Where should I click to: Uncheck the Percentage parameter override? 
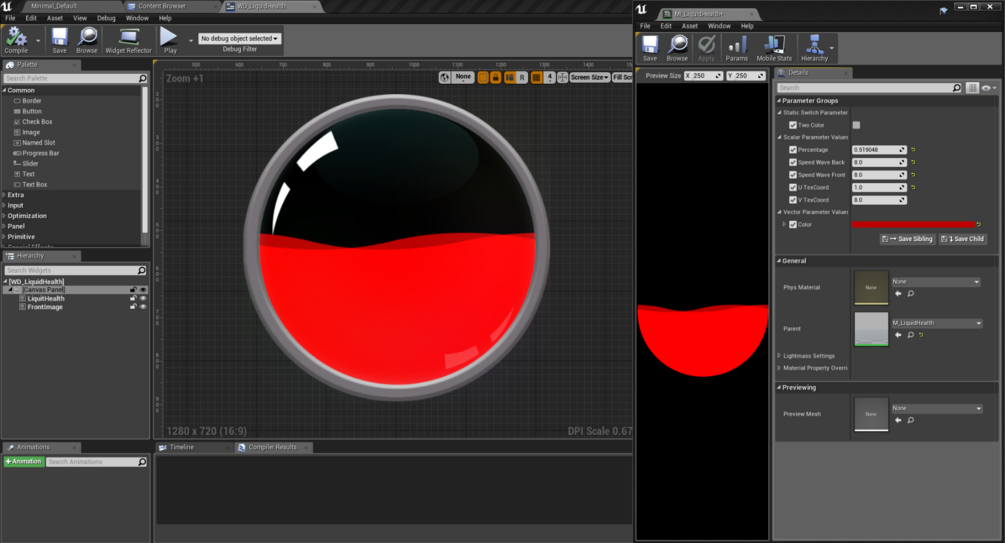793,150
